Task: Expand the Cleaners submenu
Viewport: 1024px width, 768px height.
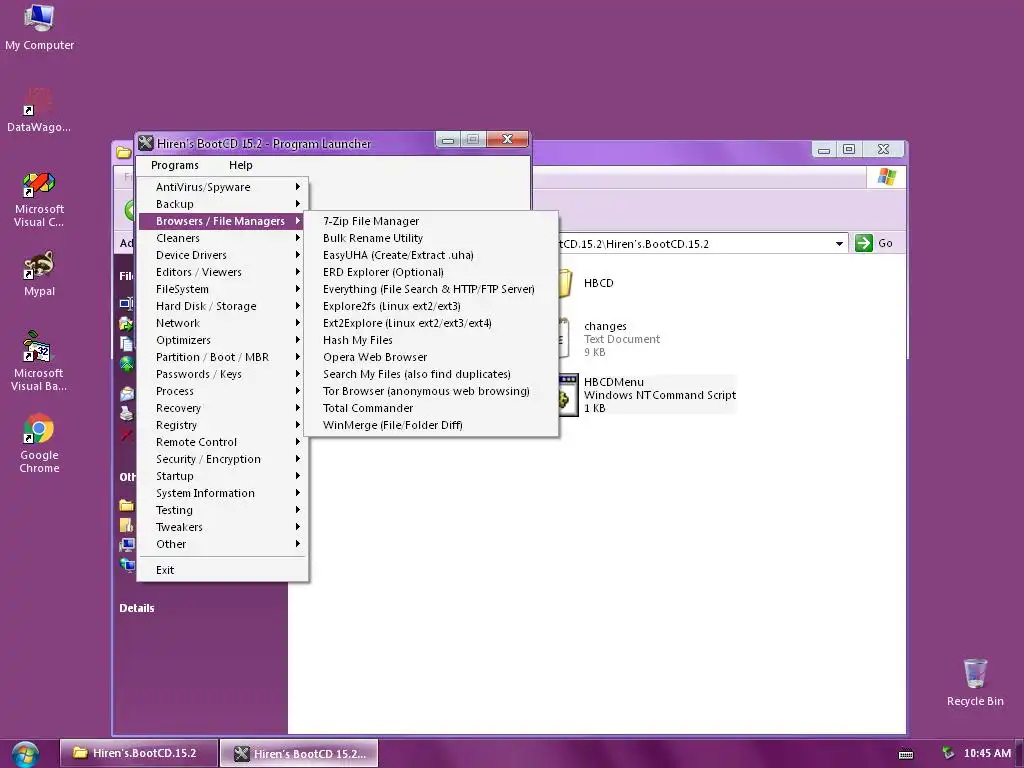Action: [x=222, y=238]
